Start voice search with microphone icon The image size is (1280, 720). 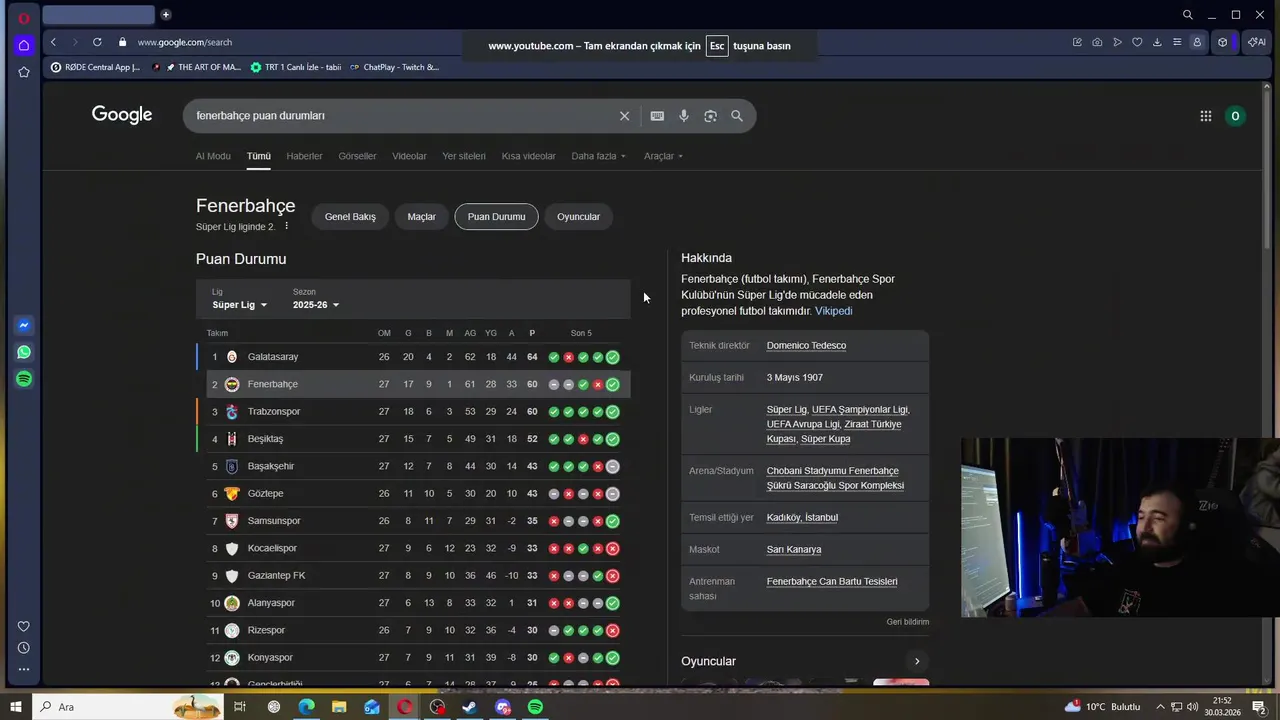click(x=684, y=116)
